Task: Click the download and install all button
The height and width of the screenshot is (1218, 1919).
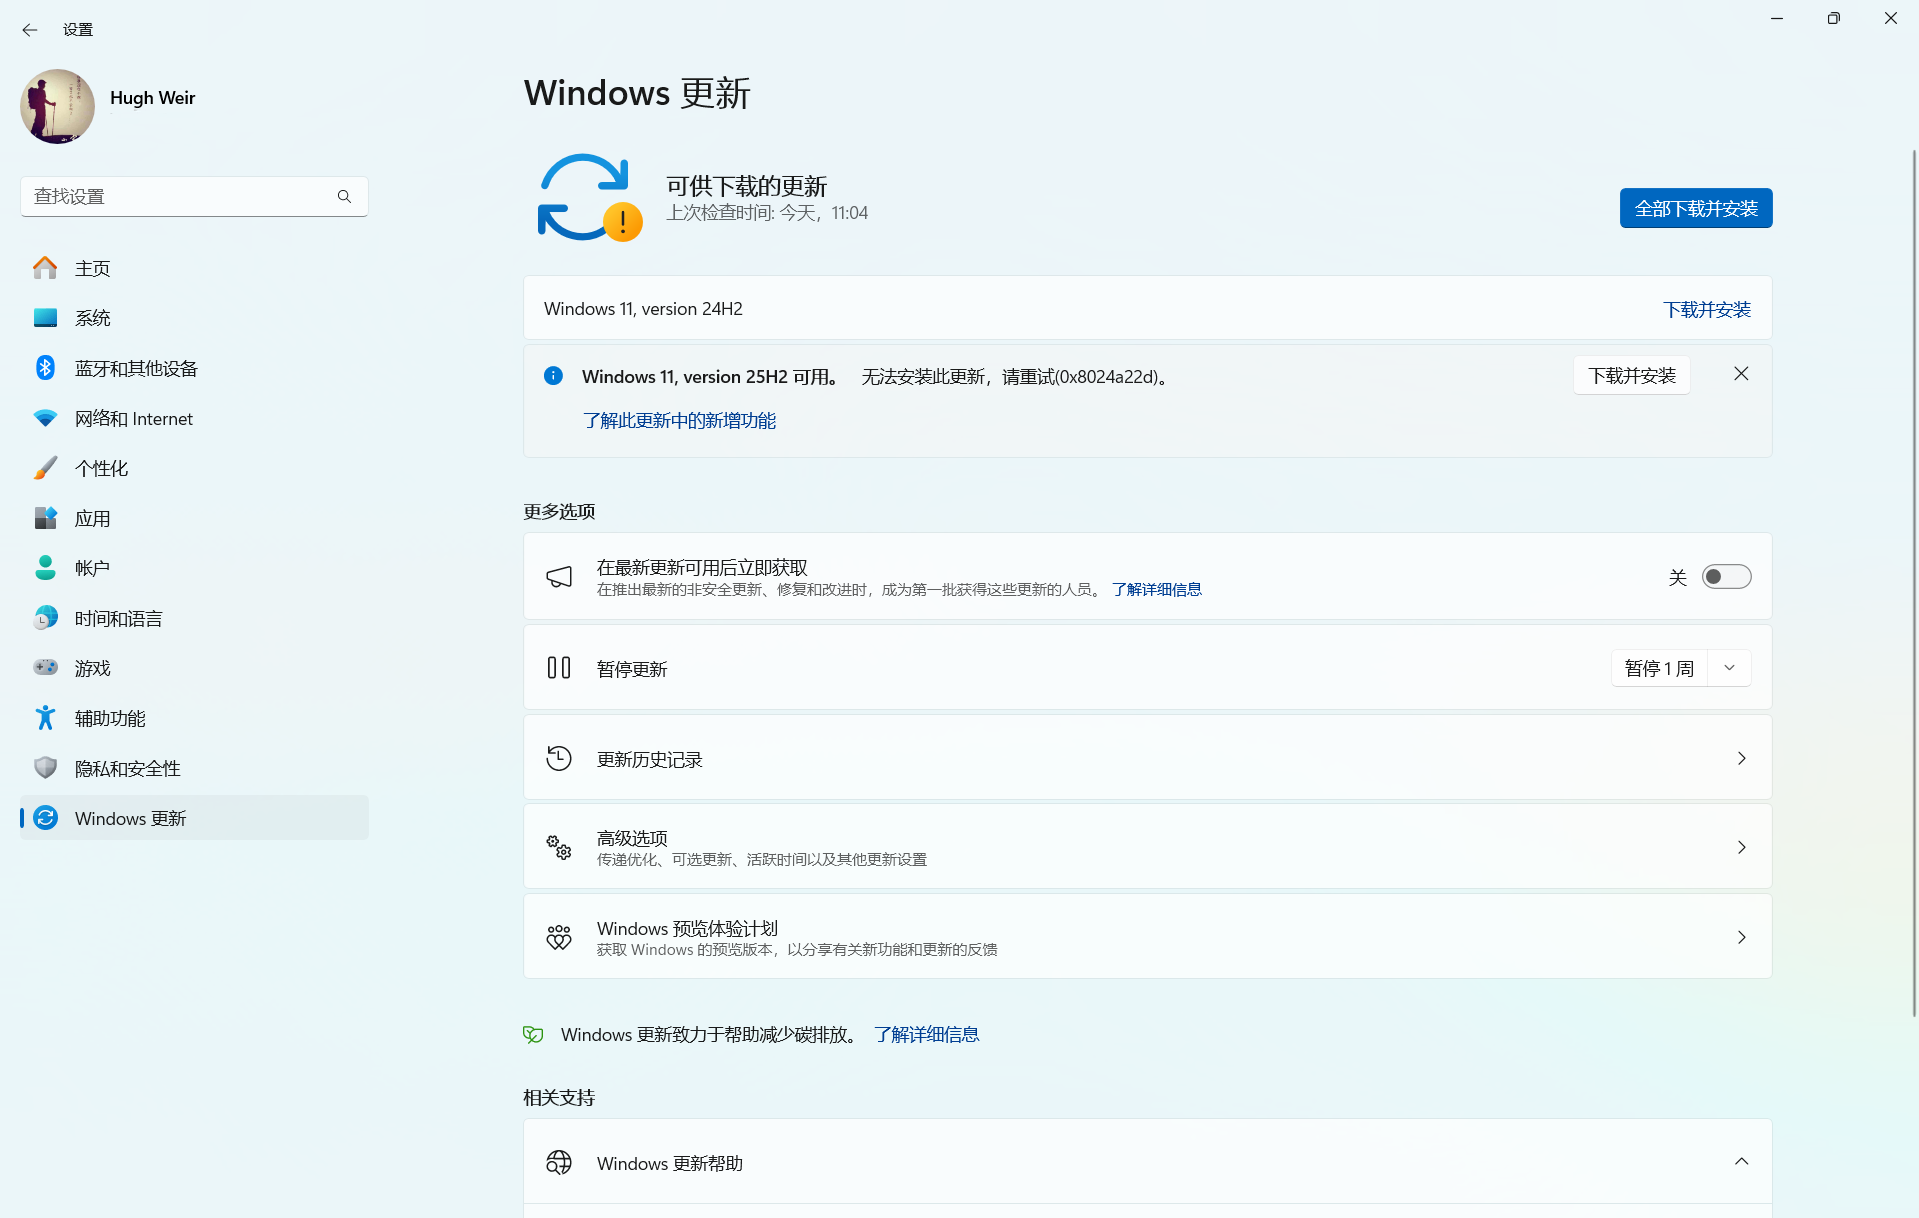Action: [x=1694, y=208]
